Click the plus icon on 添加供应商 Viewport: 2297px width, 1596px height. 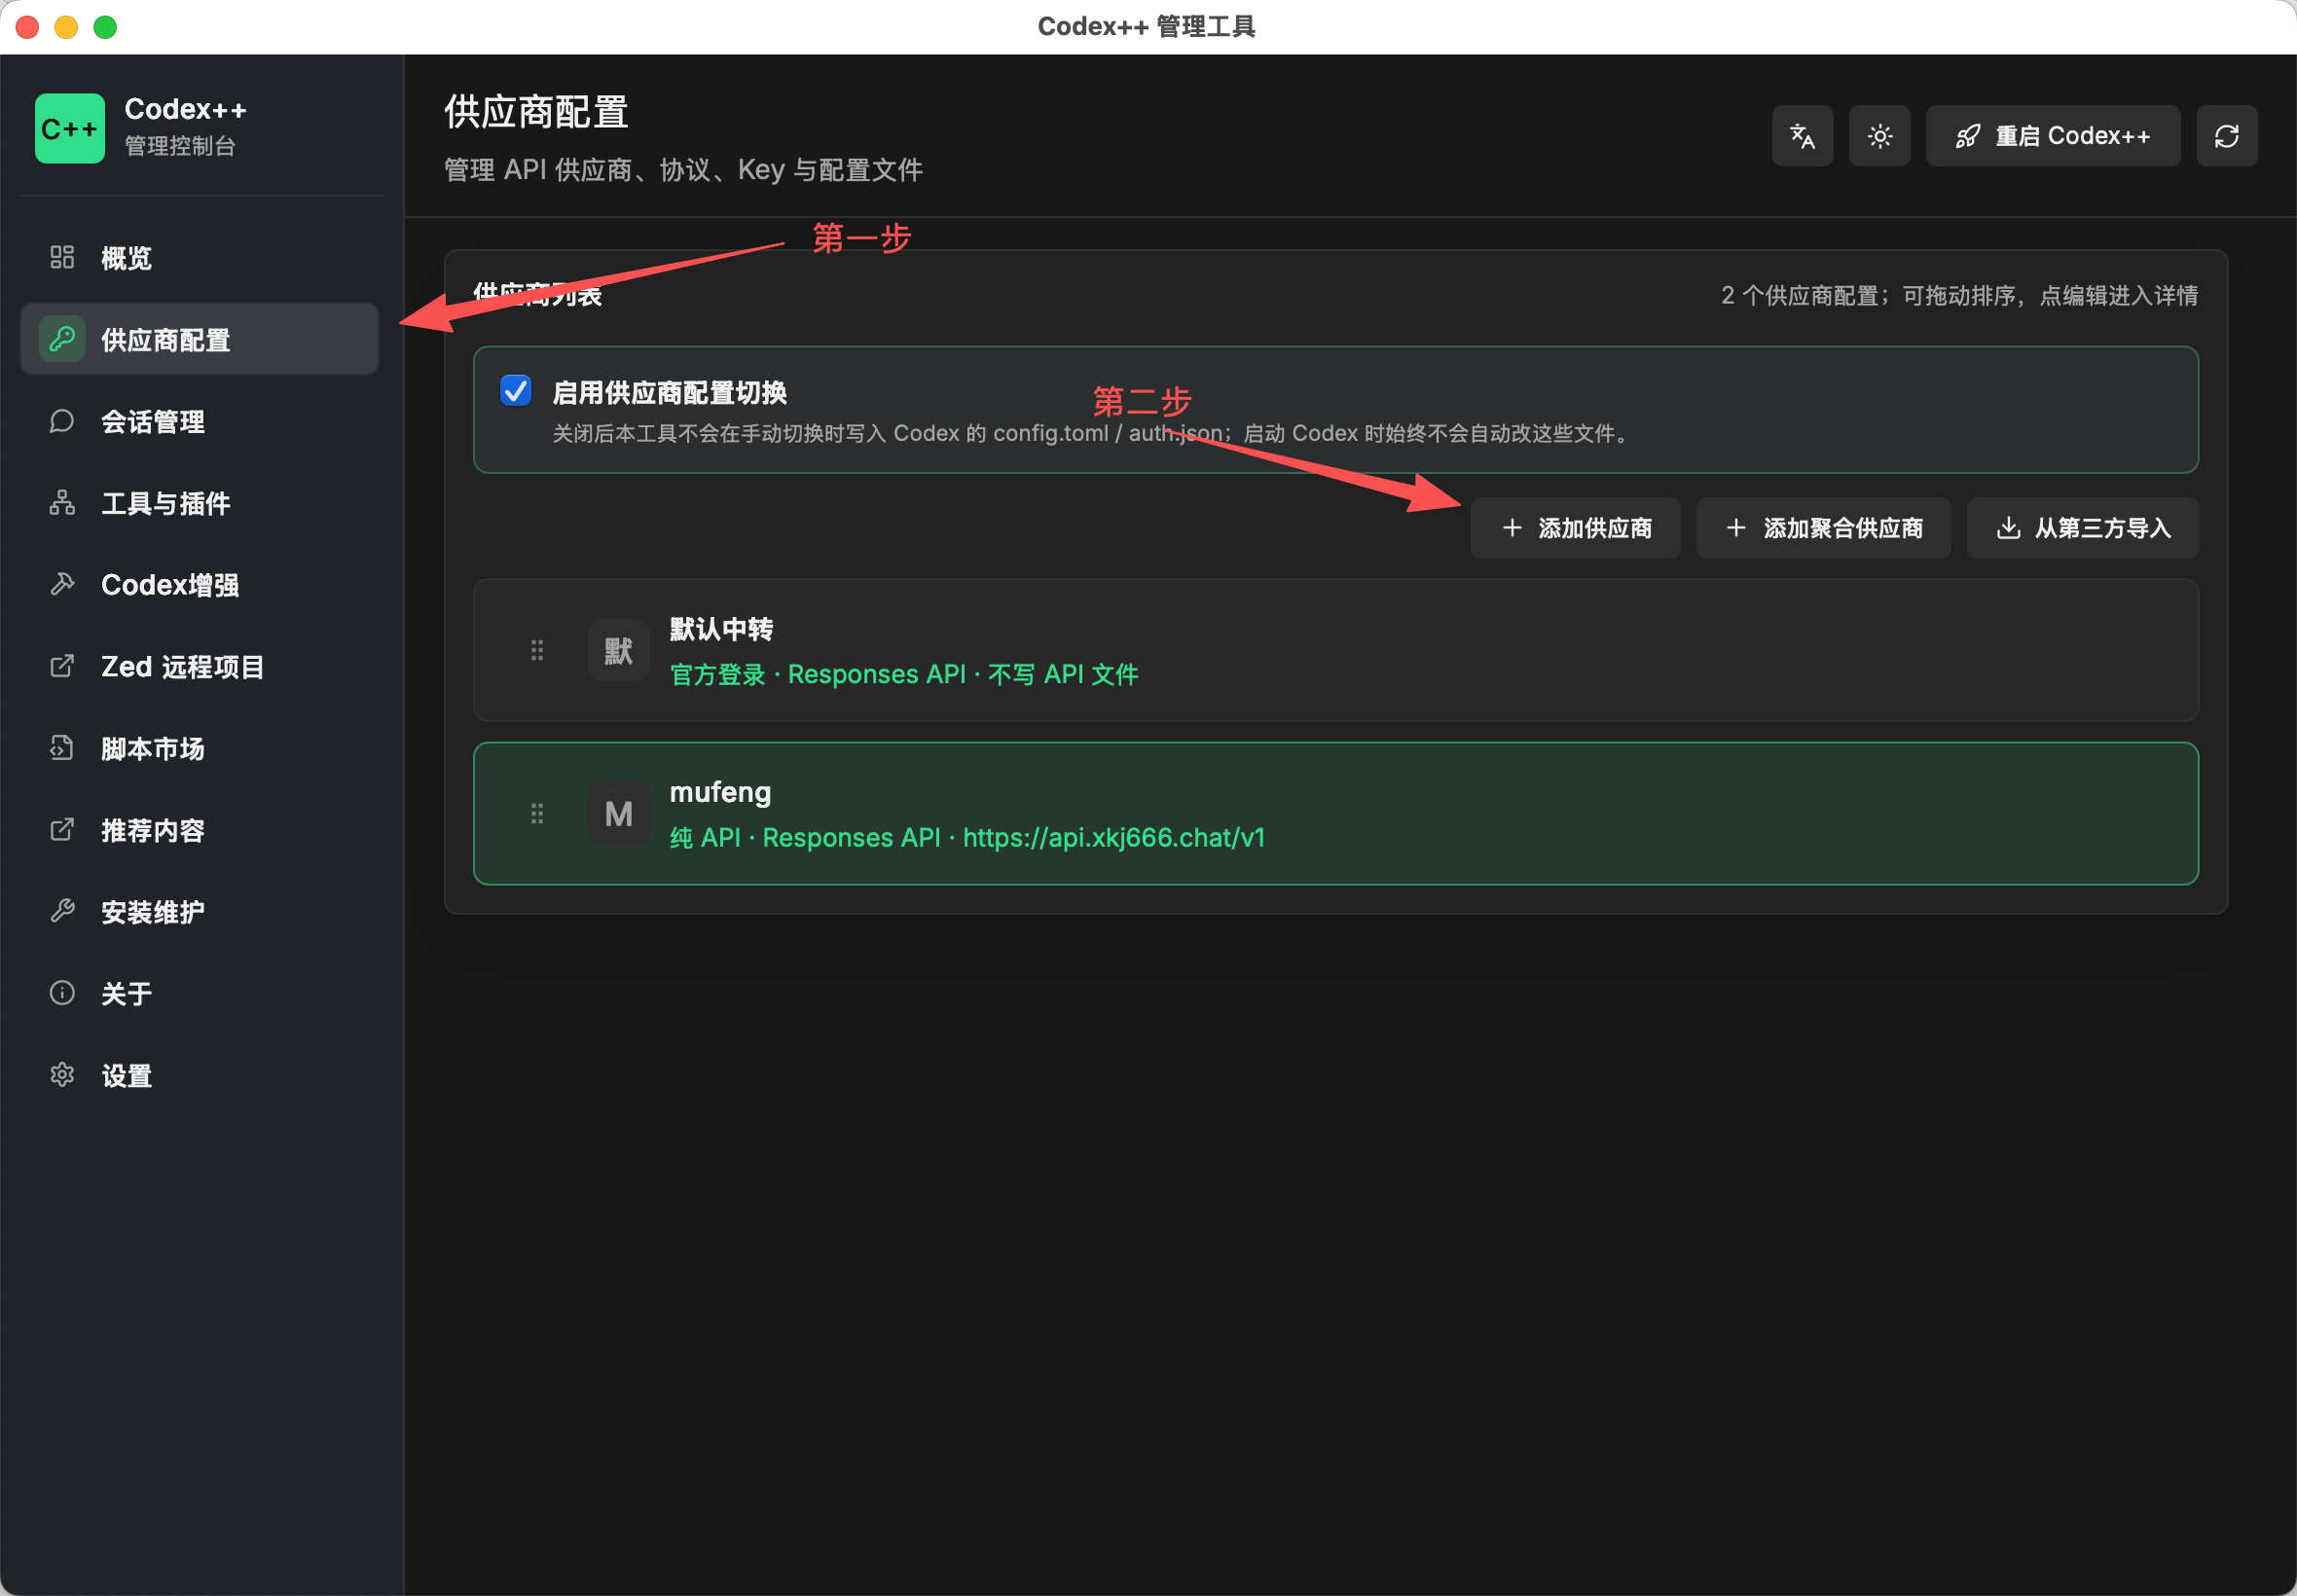click(x=1511, y=528)
